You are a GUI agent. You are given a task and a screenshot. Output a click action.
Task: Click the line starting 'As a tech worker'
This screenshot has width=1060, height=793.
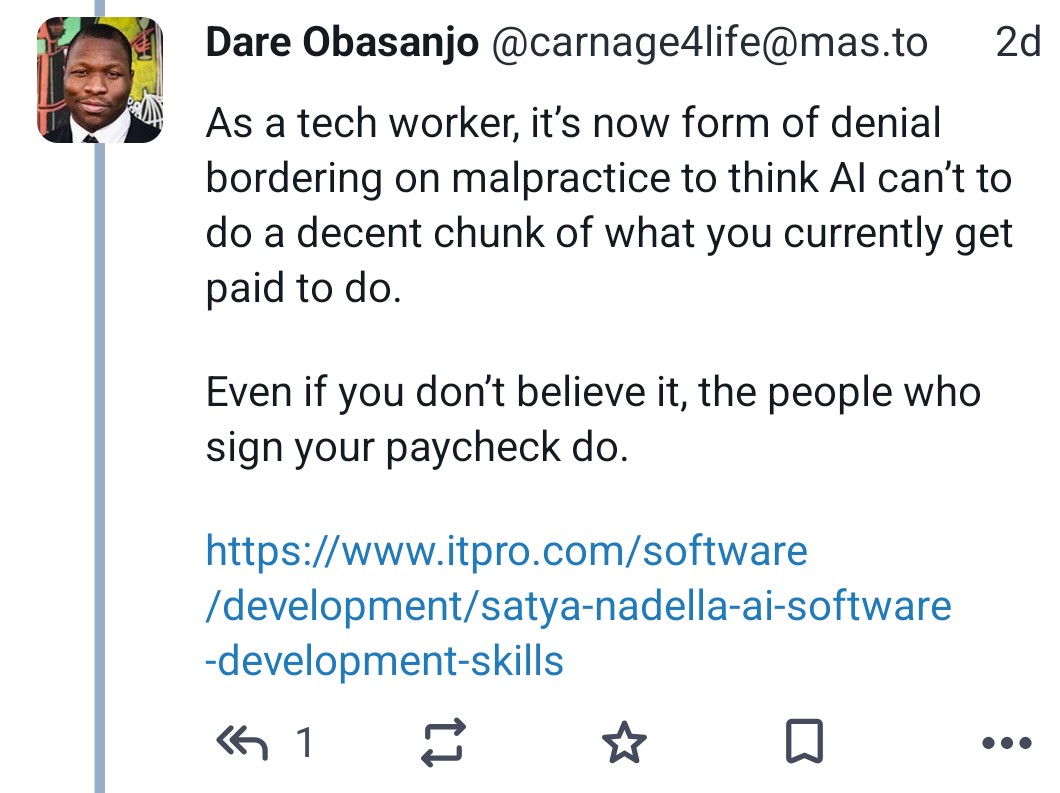(x=573, y=123)
